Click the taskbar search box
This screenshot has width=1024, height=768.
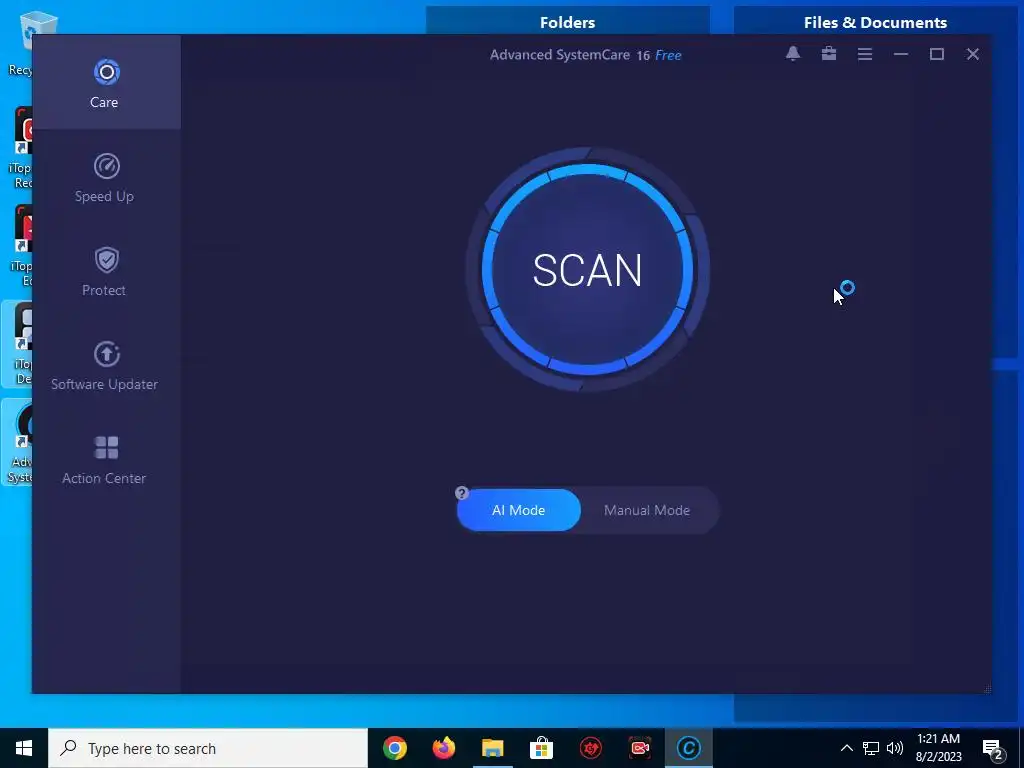point(208,748)
